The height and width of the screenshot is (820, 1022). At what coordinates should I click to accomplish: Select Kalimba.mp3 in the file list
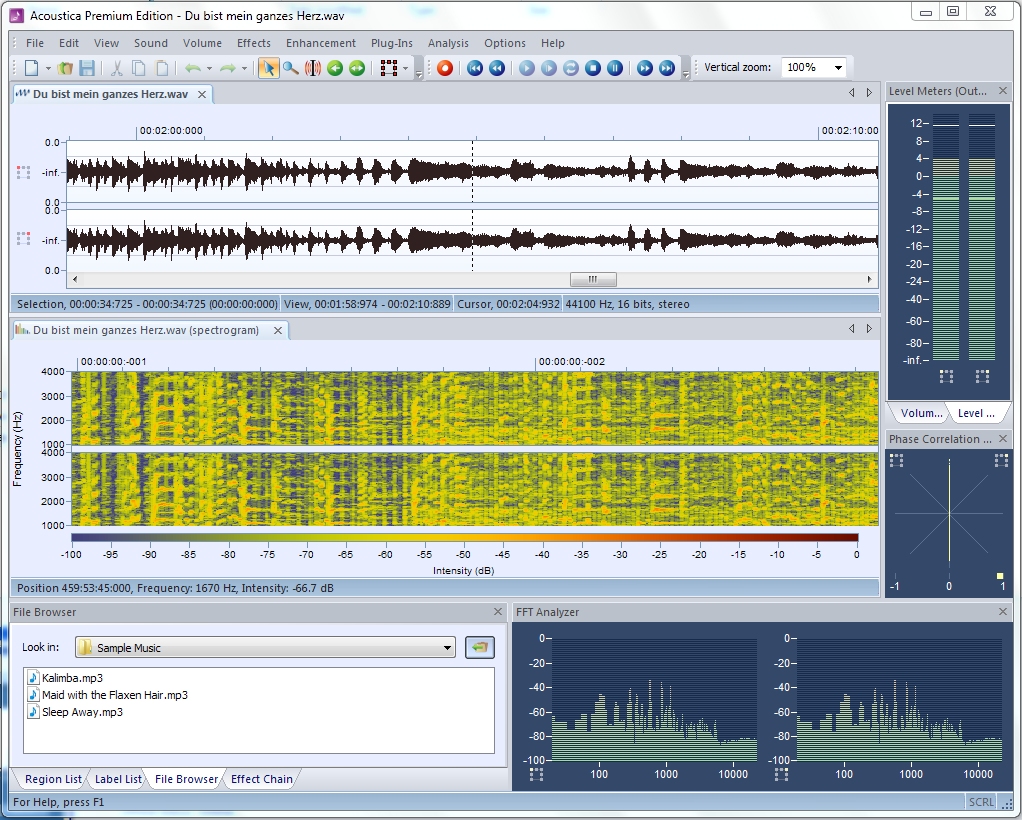coord(72,678)
